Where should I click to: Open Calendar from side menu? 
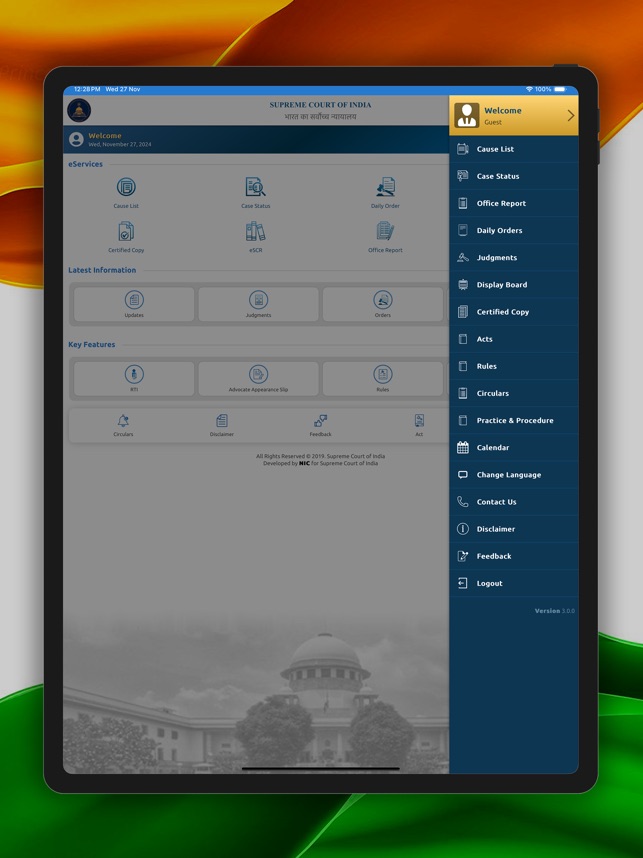(x=513, y=448)
